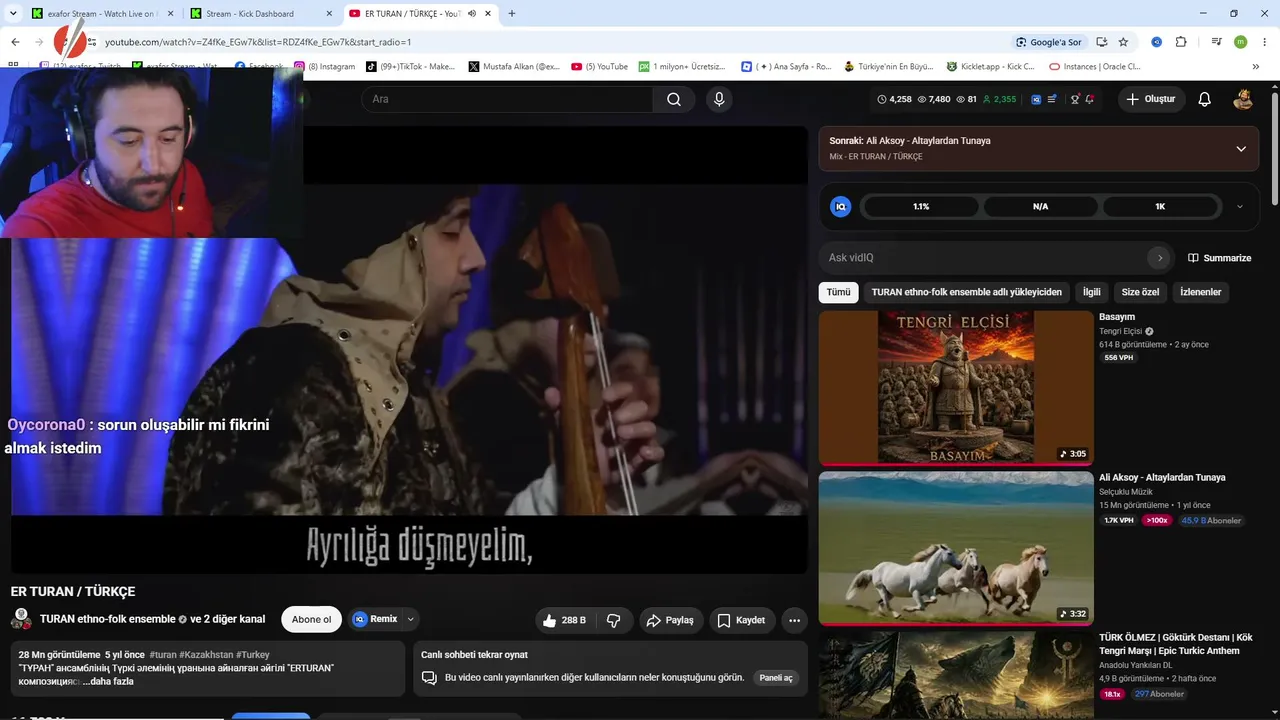Open the YouTube account avatar menu

coord(1243,99)
